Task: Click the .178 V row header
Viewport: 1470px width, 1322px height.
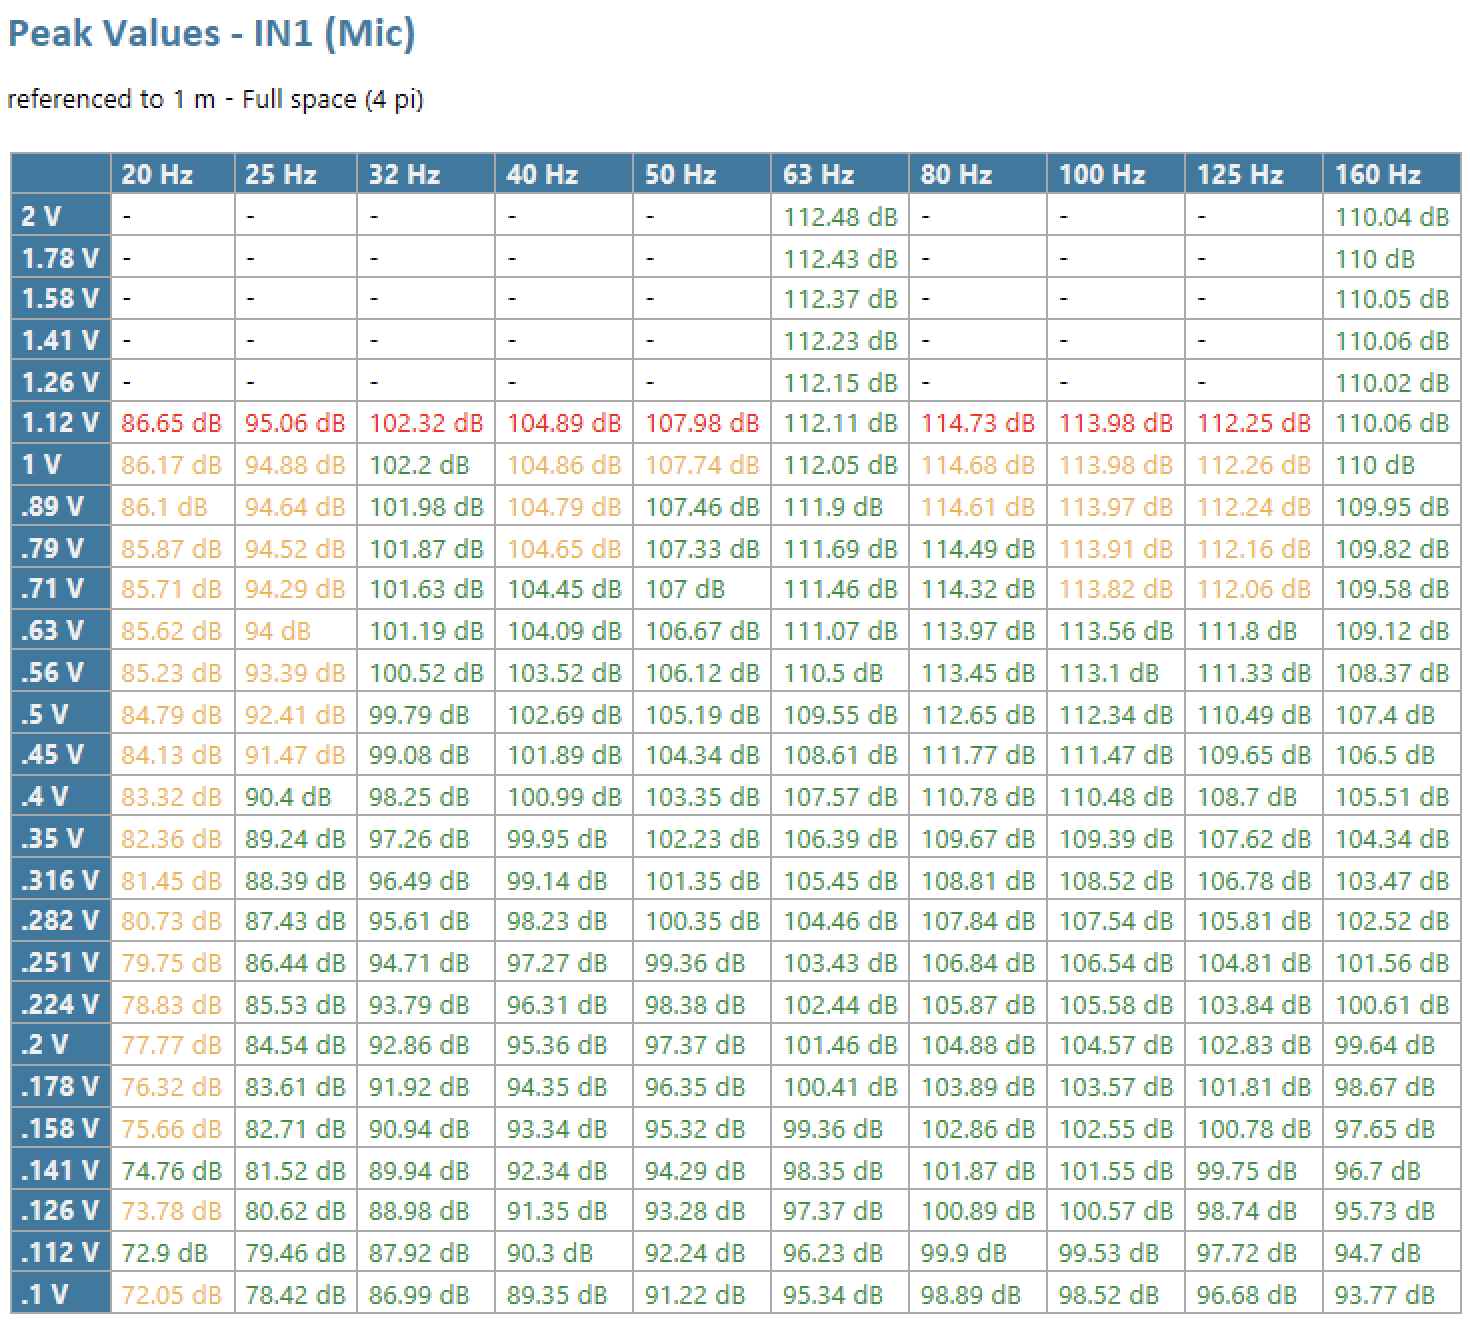Action: click(61, 1087)
